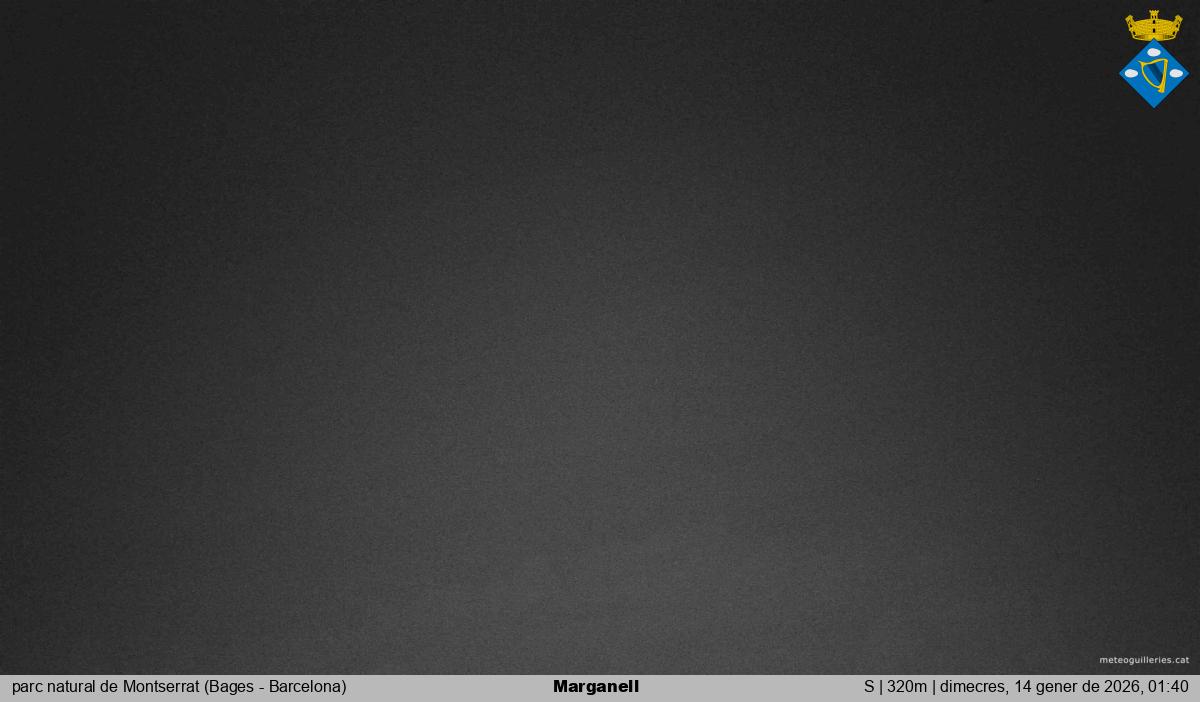Click the "01:40" capture time

coord(1169,687)
